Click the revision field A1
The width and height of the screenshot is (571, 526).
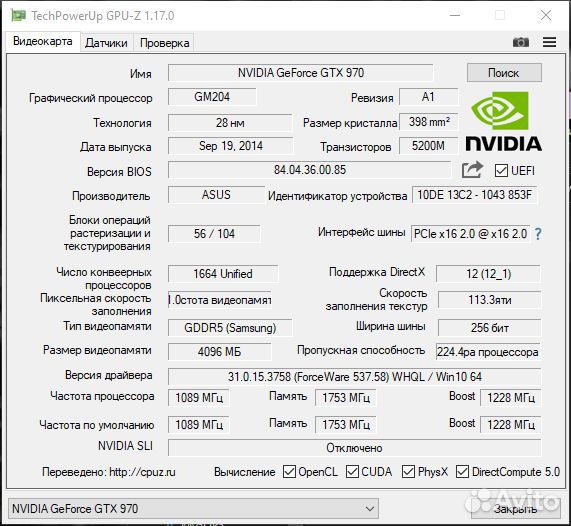point(428,97)
